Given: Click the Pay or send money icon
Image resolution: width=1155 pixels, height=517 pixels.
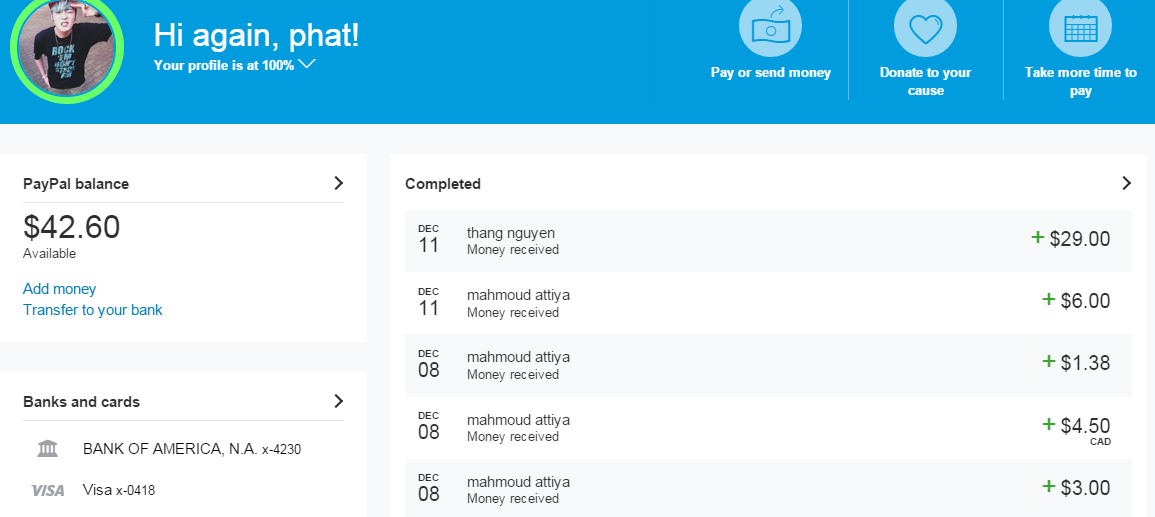Looking at the screenshot, I should (770, 27).
